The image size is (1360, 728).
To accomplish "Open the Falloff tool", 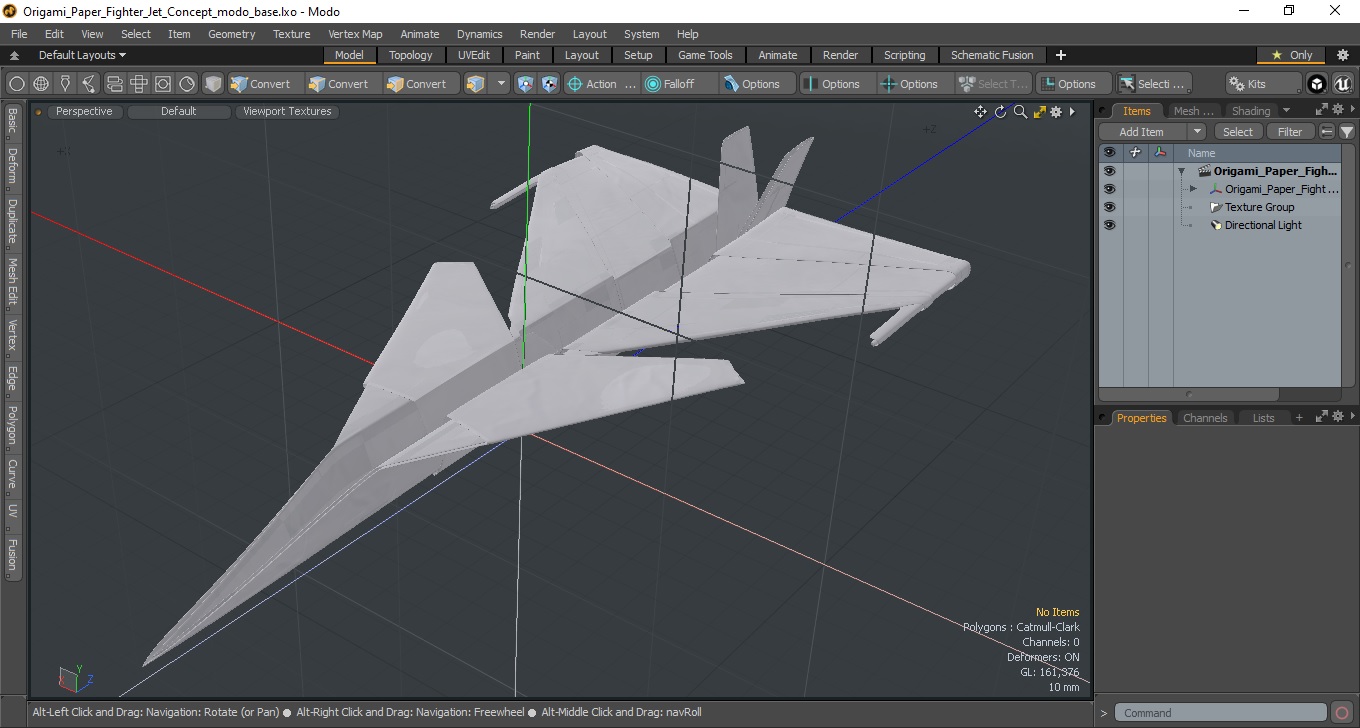I will pyautogui.click(x=679, y=84).
